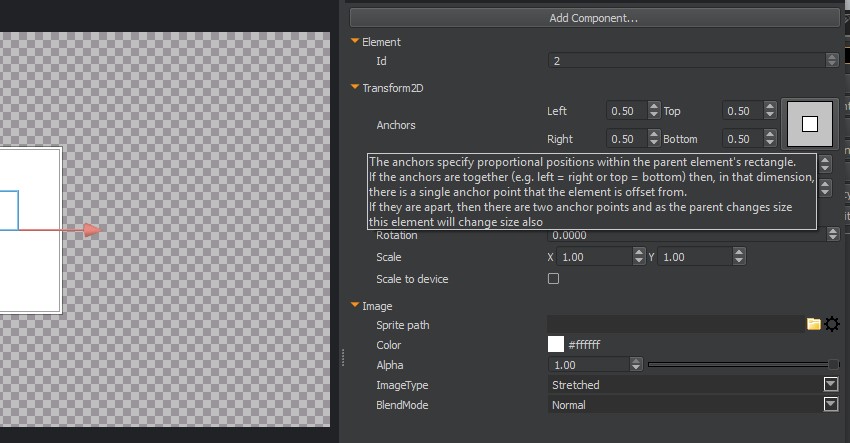The image size is (850, 443).
Task: Click the Left anchor stepper arrows
Action: [654, 111]
